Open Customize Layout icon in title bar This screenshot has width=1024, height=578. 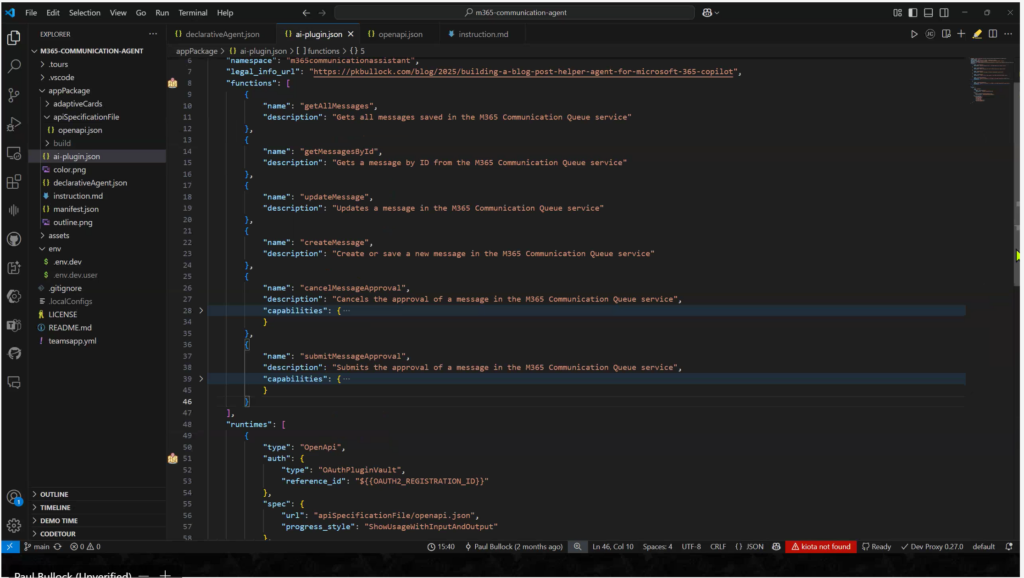pyautogui.click(x=898, y=12)
